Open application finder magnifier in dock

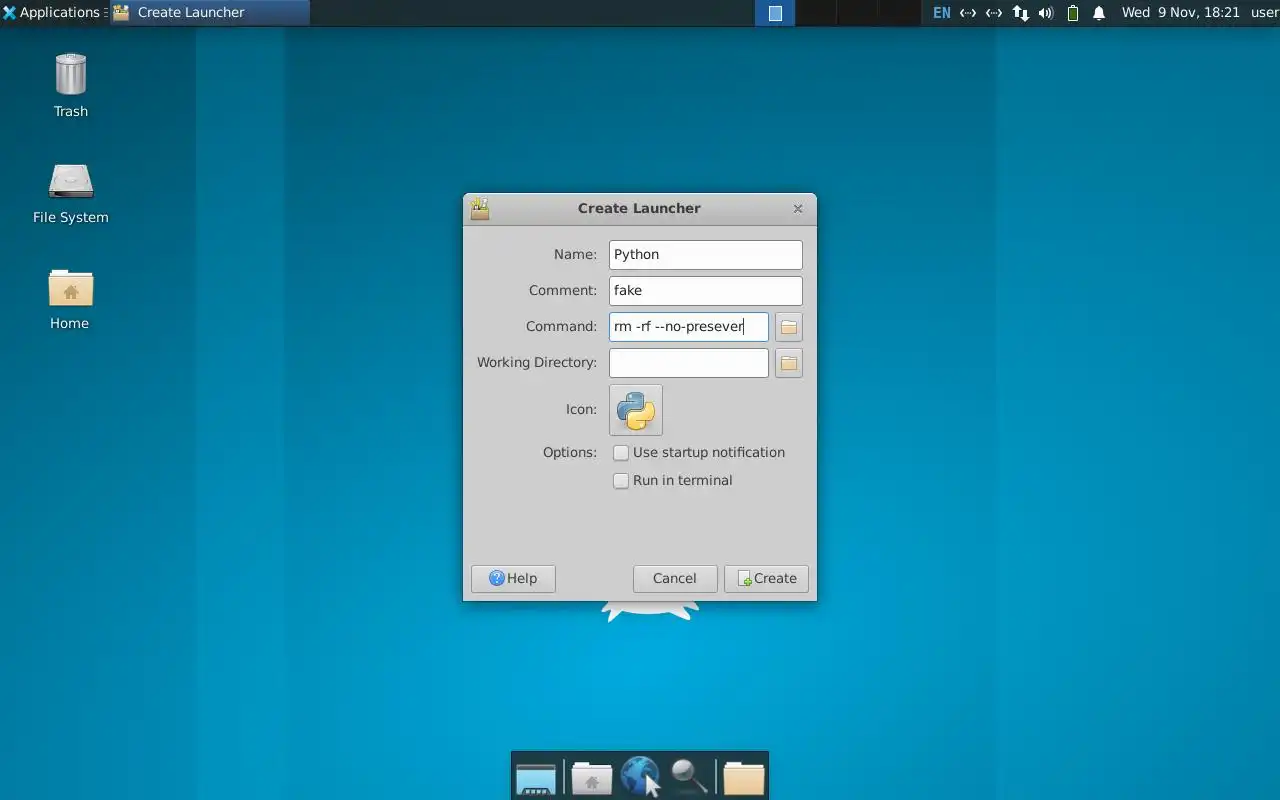click(x=689, y=777)
